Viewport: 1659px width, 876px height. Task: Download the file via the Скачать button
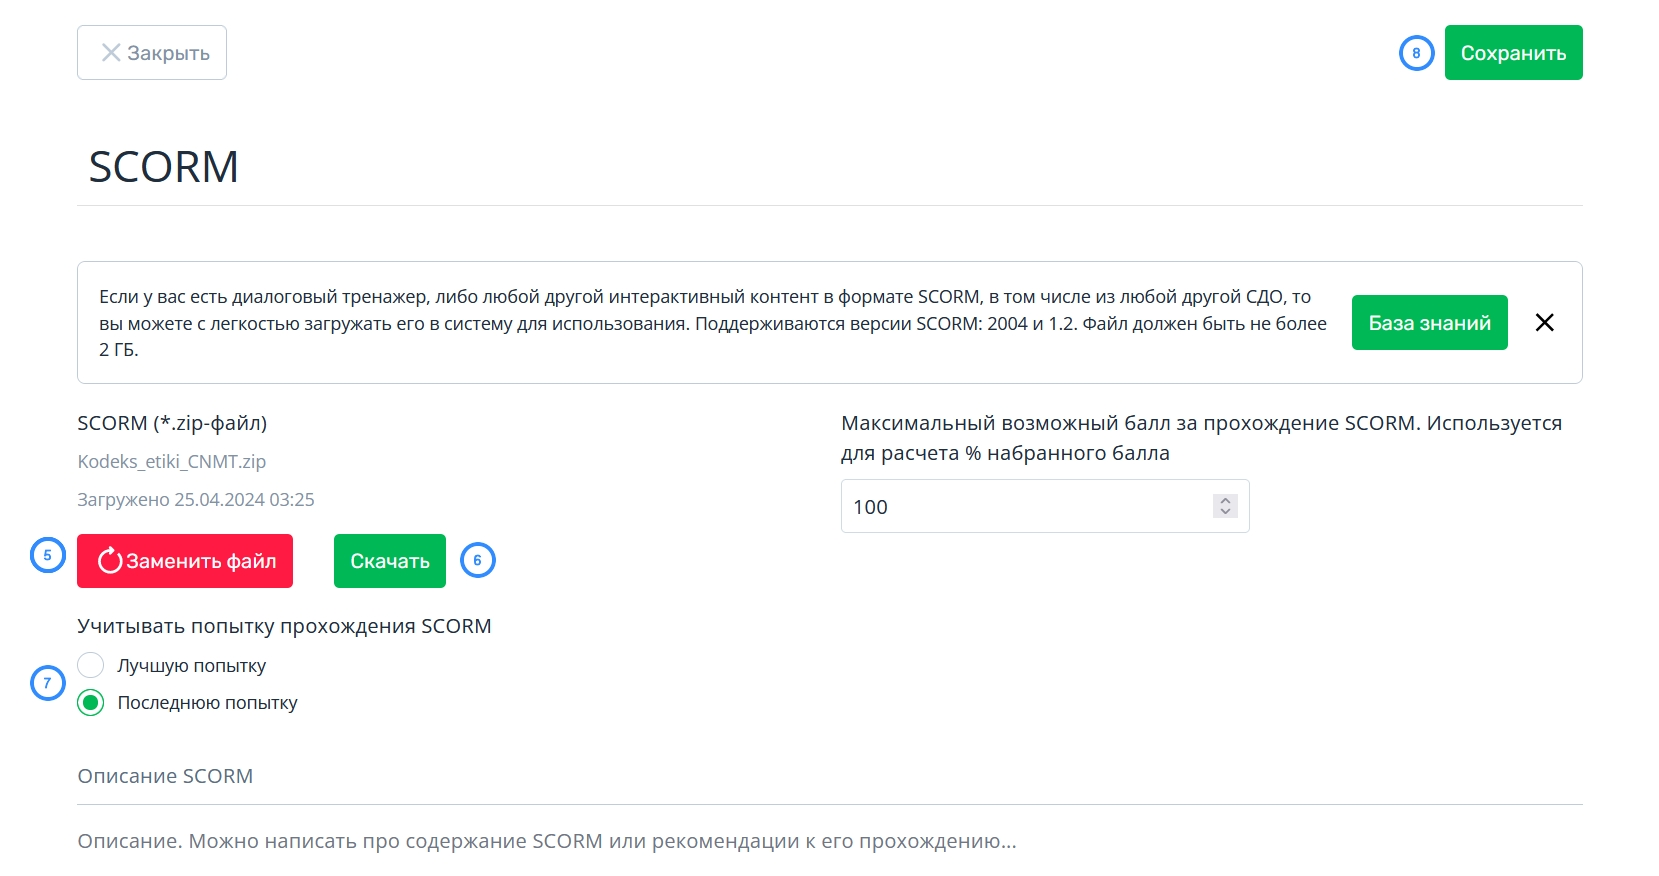[390, 561]
